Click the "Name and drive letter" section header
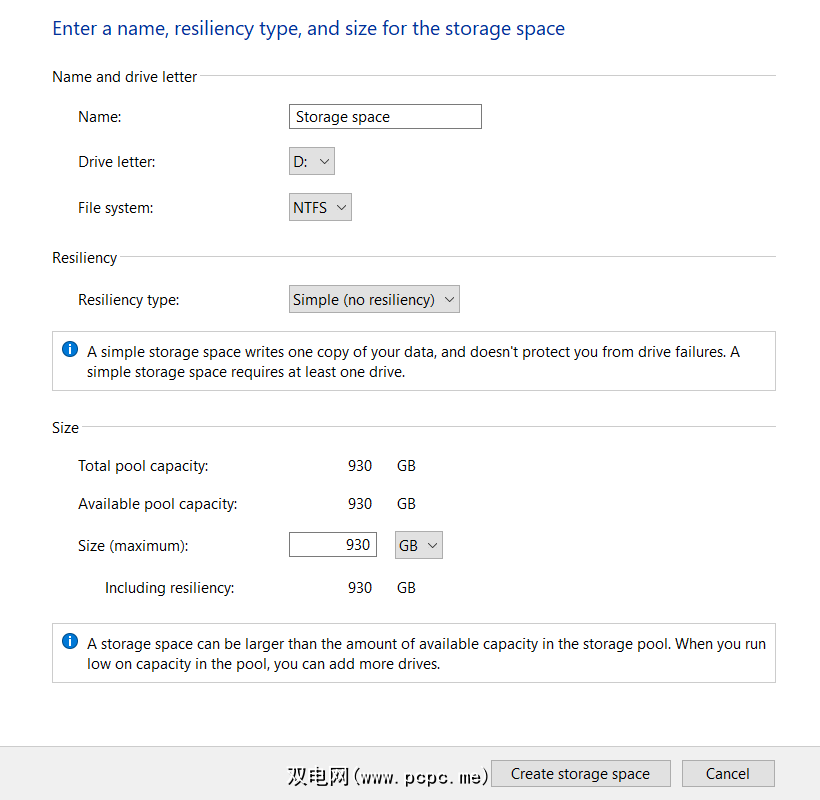Viewport: 820px width, 800px height. [125, 77]
